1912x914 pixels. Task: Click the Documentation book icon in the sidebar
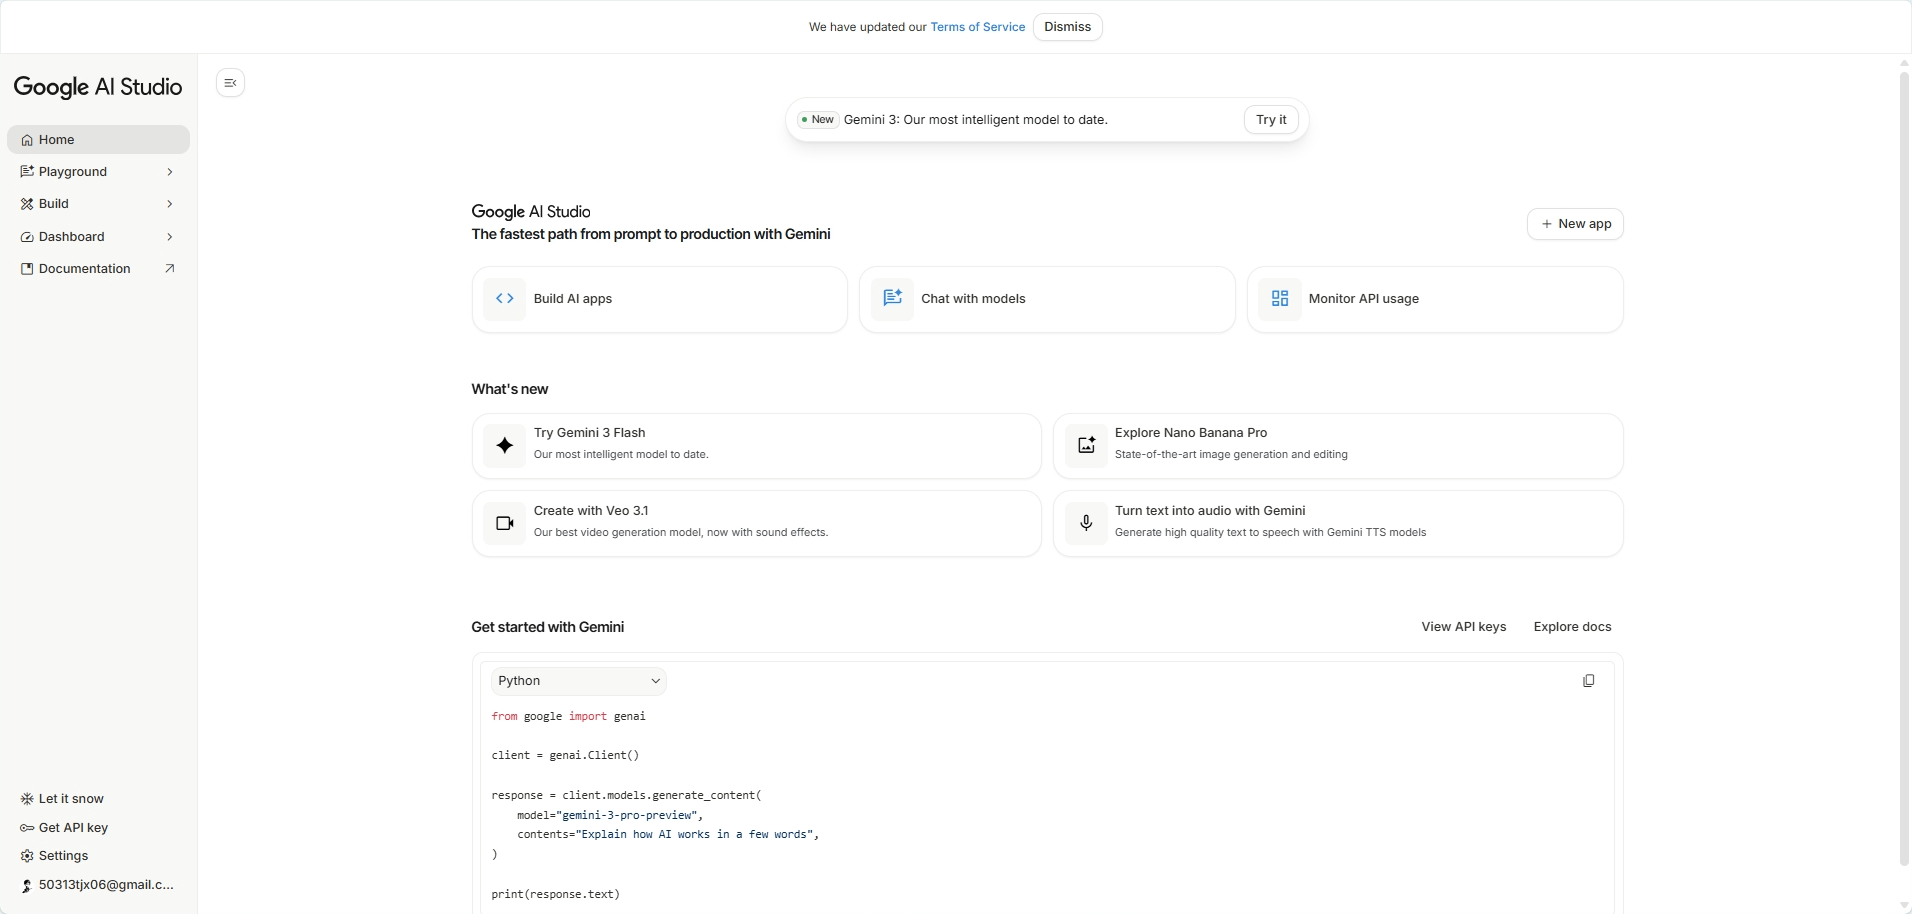27,269
